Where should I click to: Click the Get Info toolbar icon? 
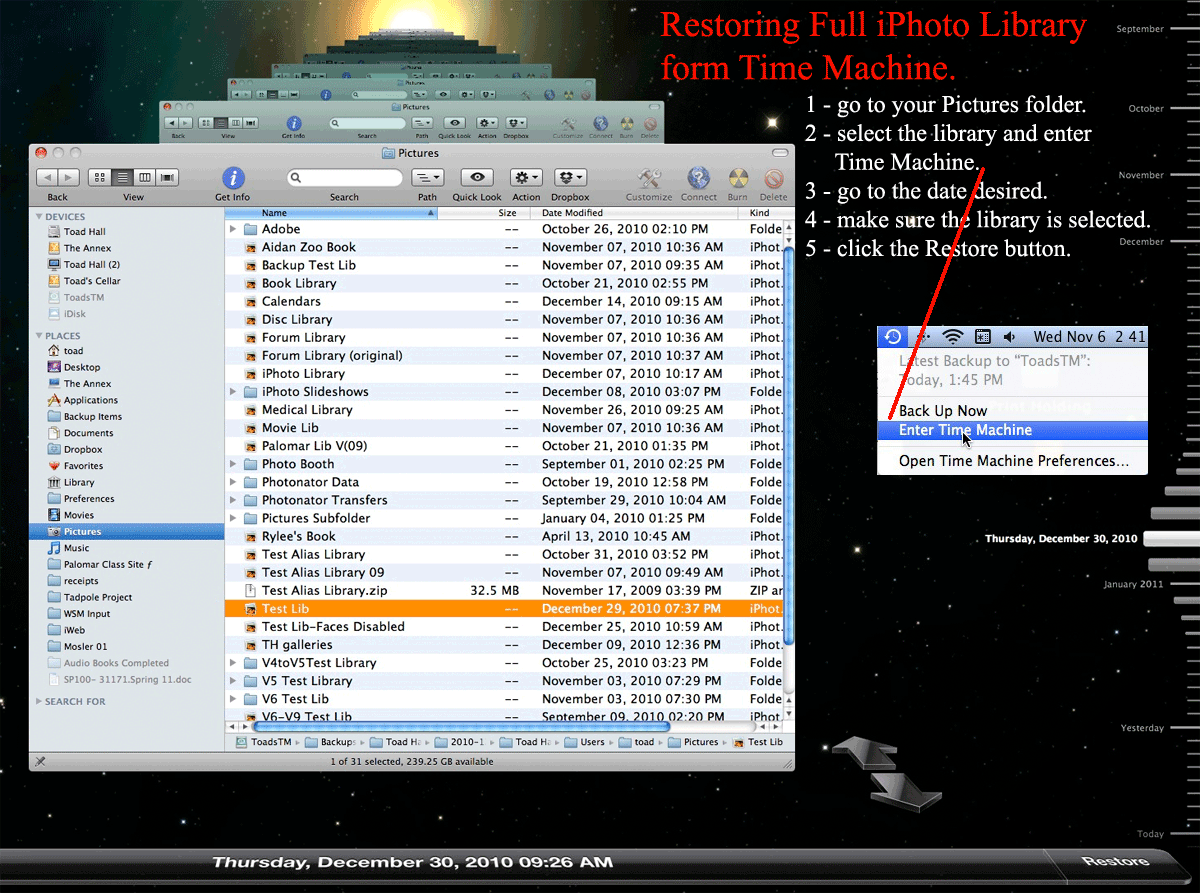[233, 178]
